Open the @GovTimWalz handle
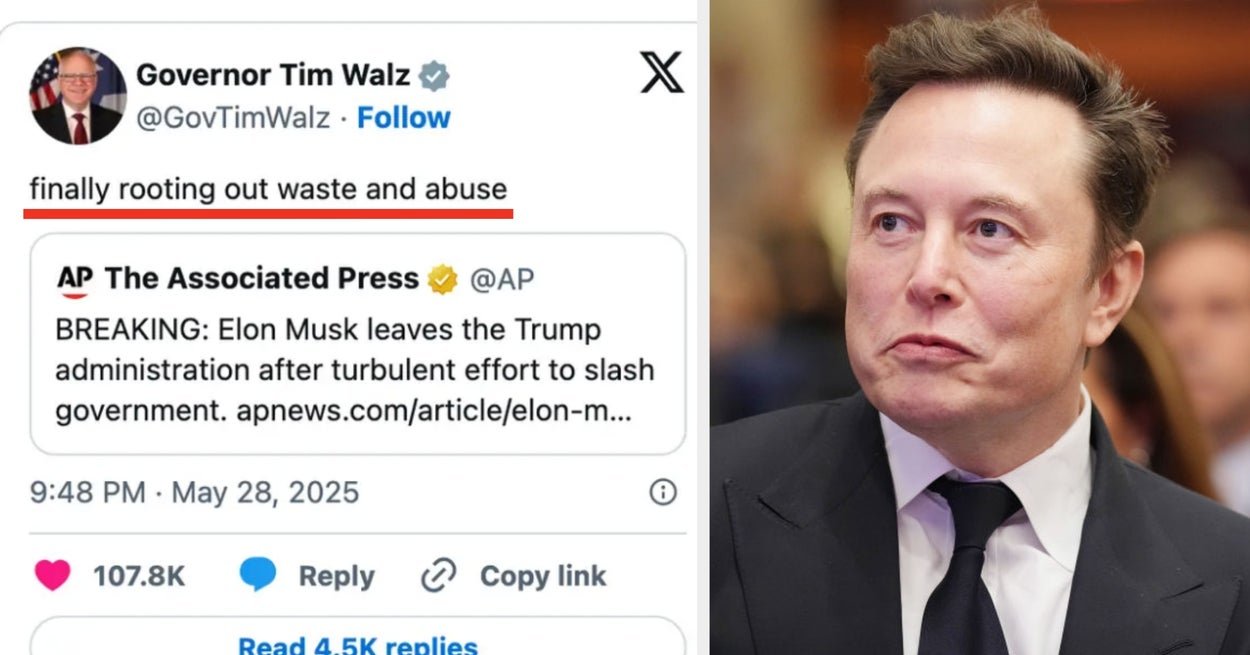The image size is (1250, 655). point(232,118)
